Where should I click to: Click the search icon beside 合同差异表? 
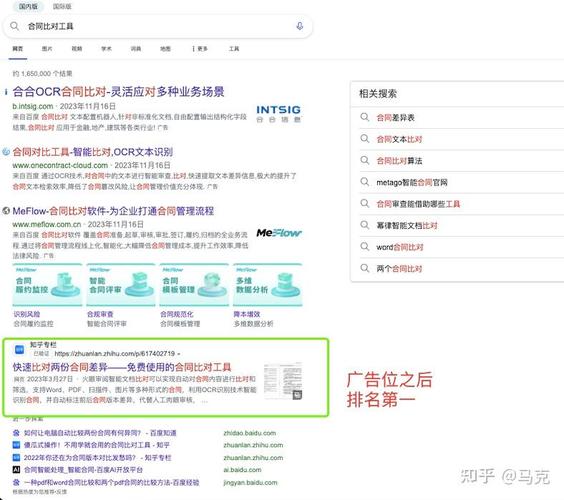click(x=365, y=117)
